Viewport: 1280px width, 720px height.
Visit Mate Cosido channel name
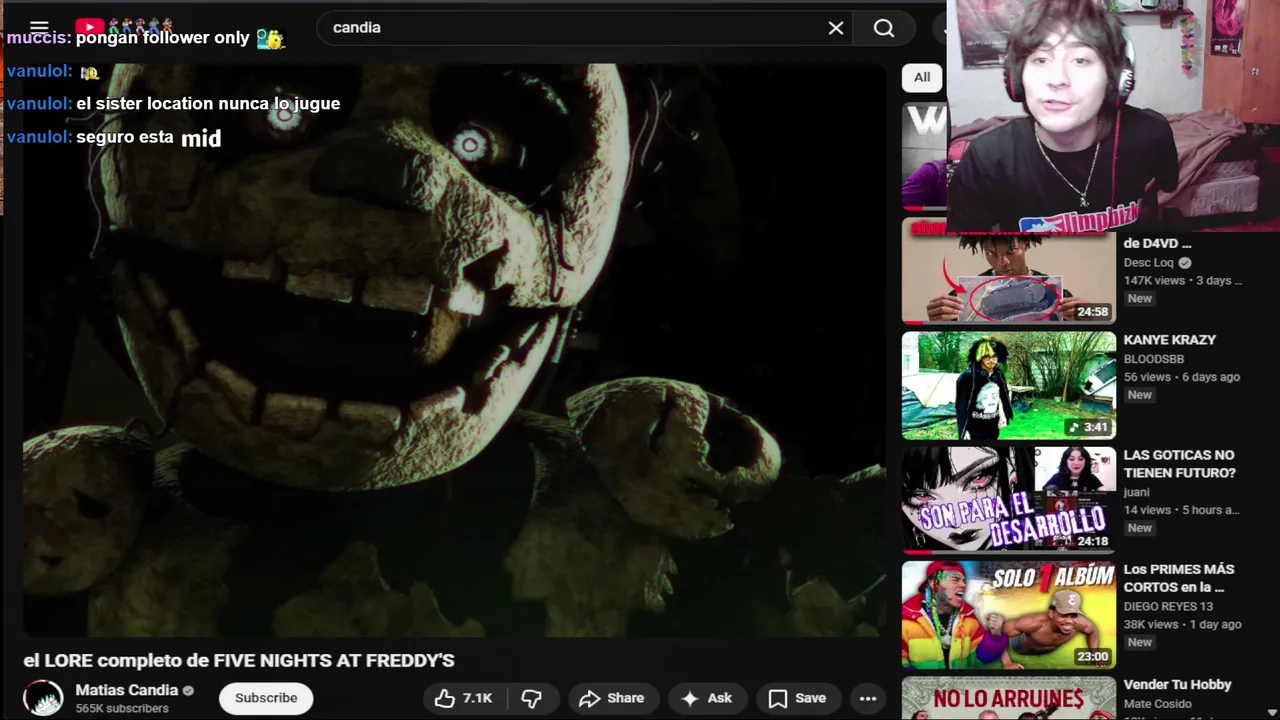tap(1159, 704)
